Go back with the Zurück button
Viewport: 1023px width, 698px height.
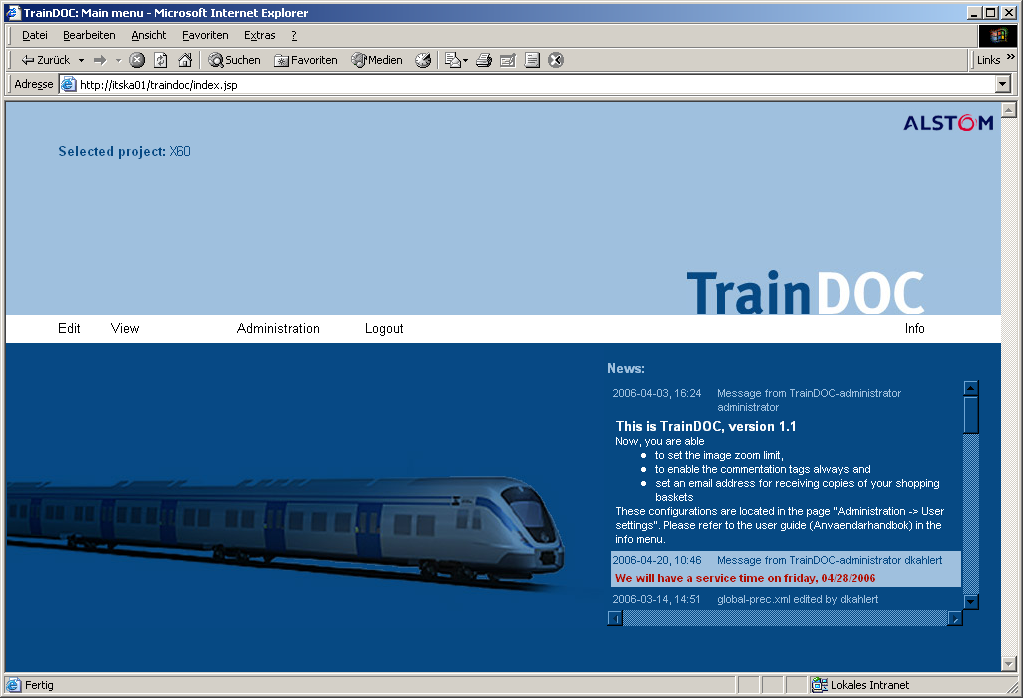tap(45, 60)
